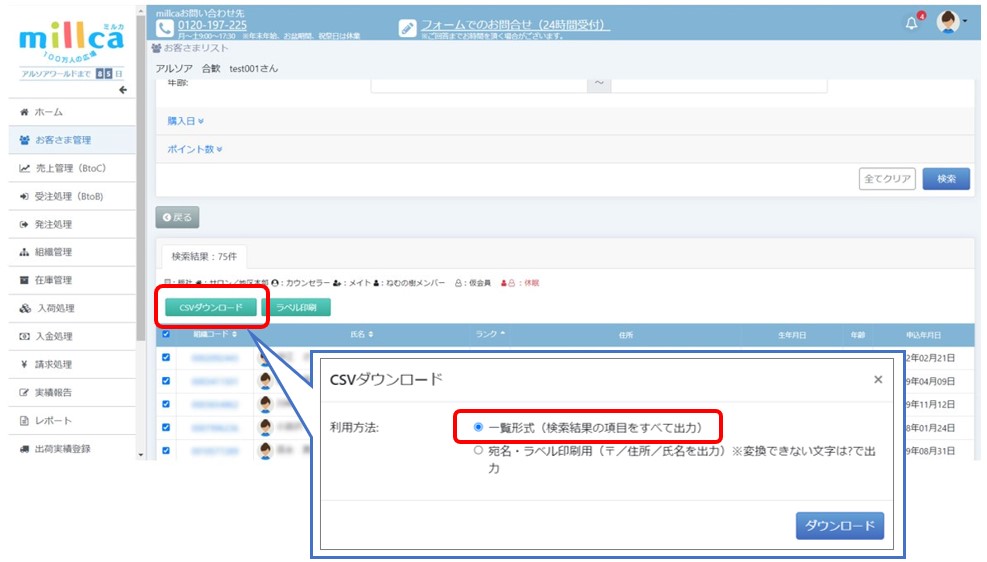The width and height of the screenshot is (987, 562).
Task: Expand the ポイント数 filter section
Action: click(194, 149)
